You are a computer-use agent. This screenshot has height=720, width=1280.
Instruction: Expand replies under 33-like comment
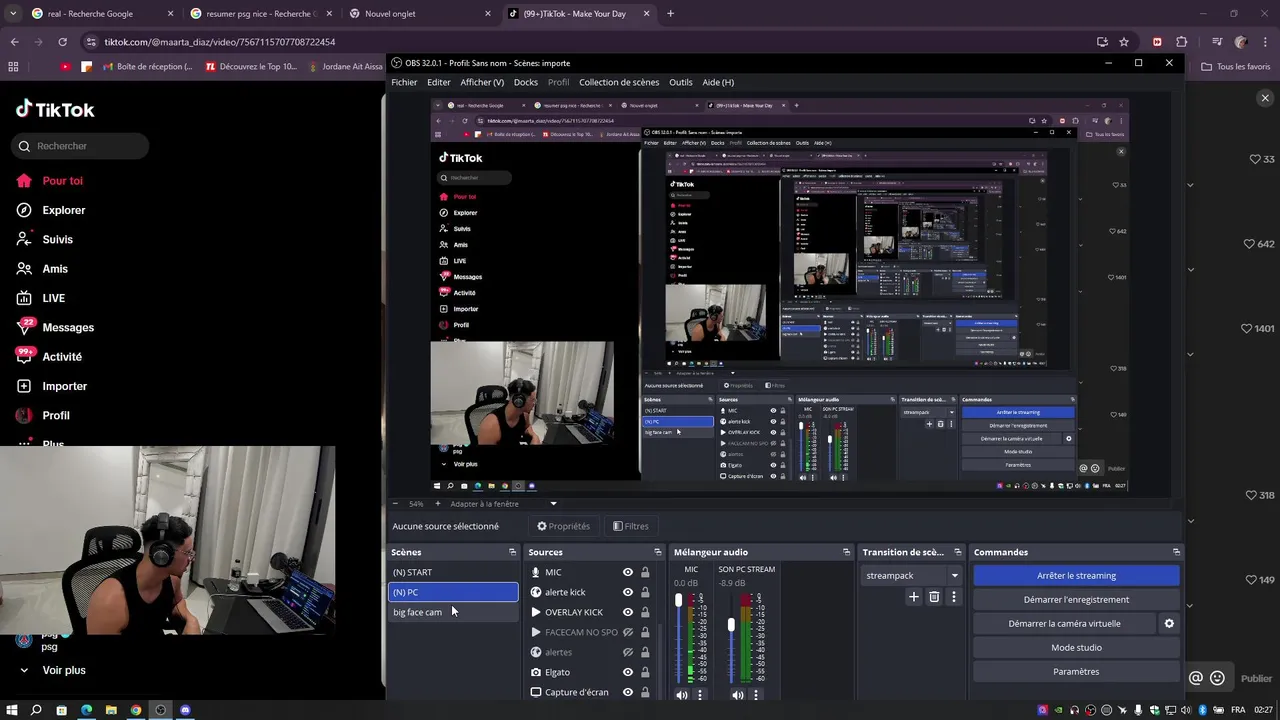tap(1191, 185)
